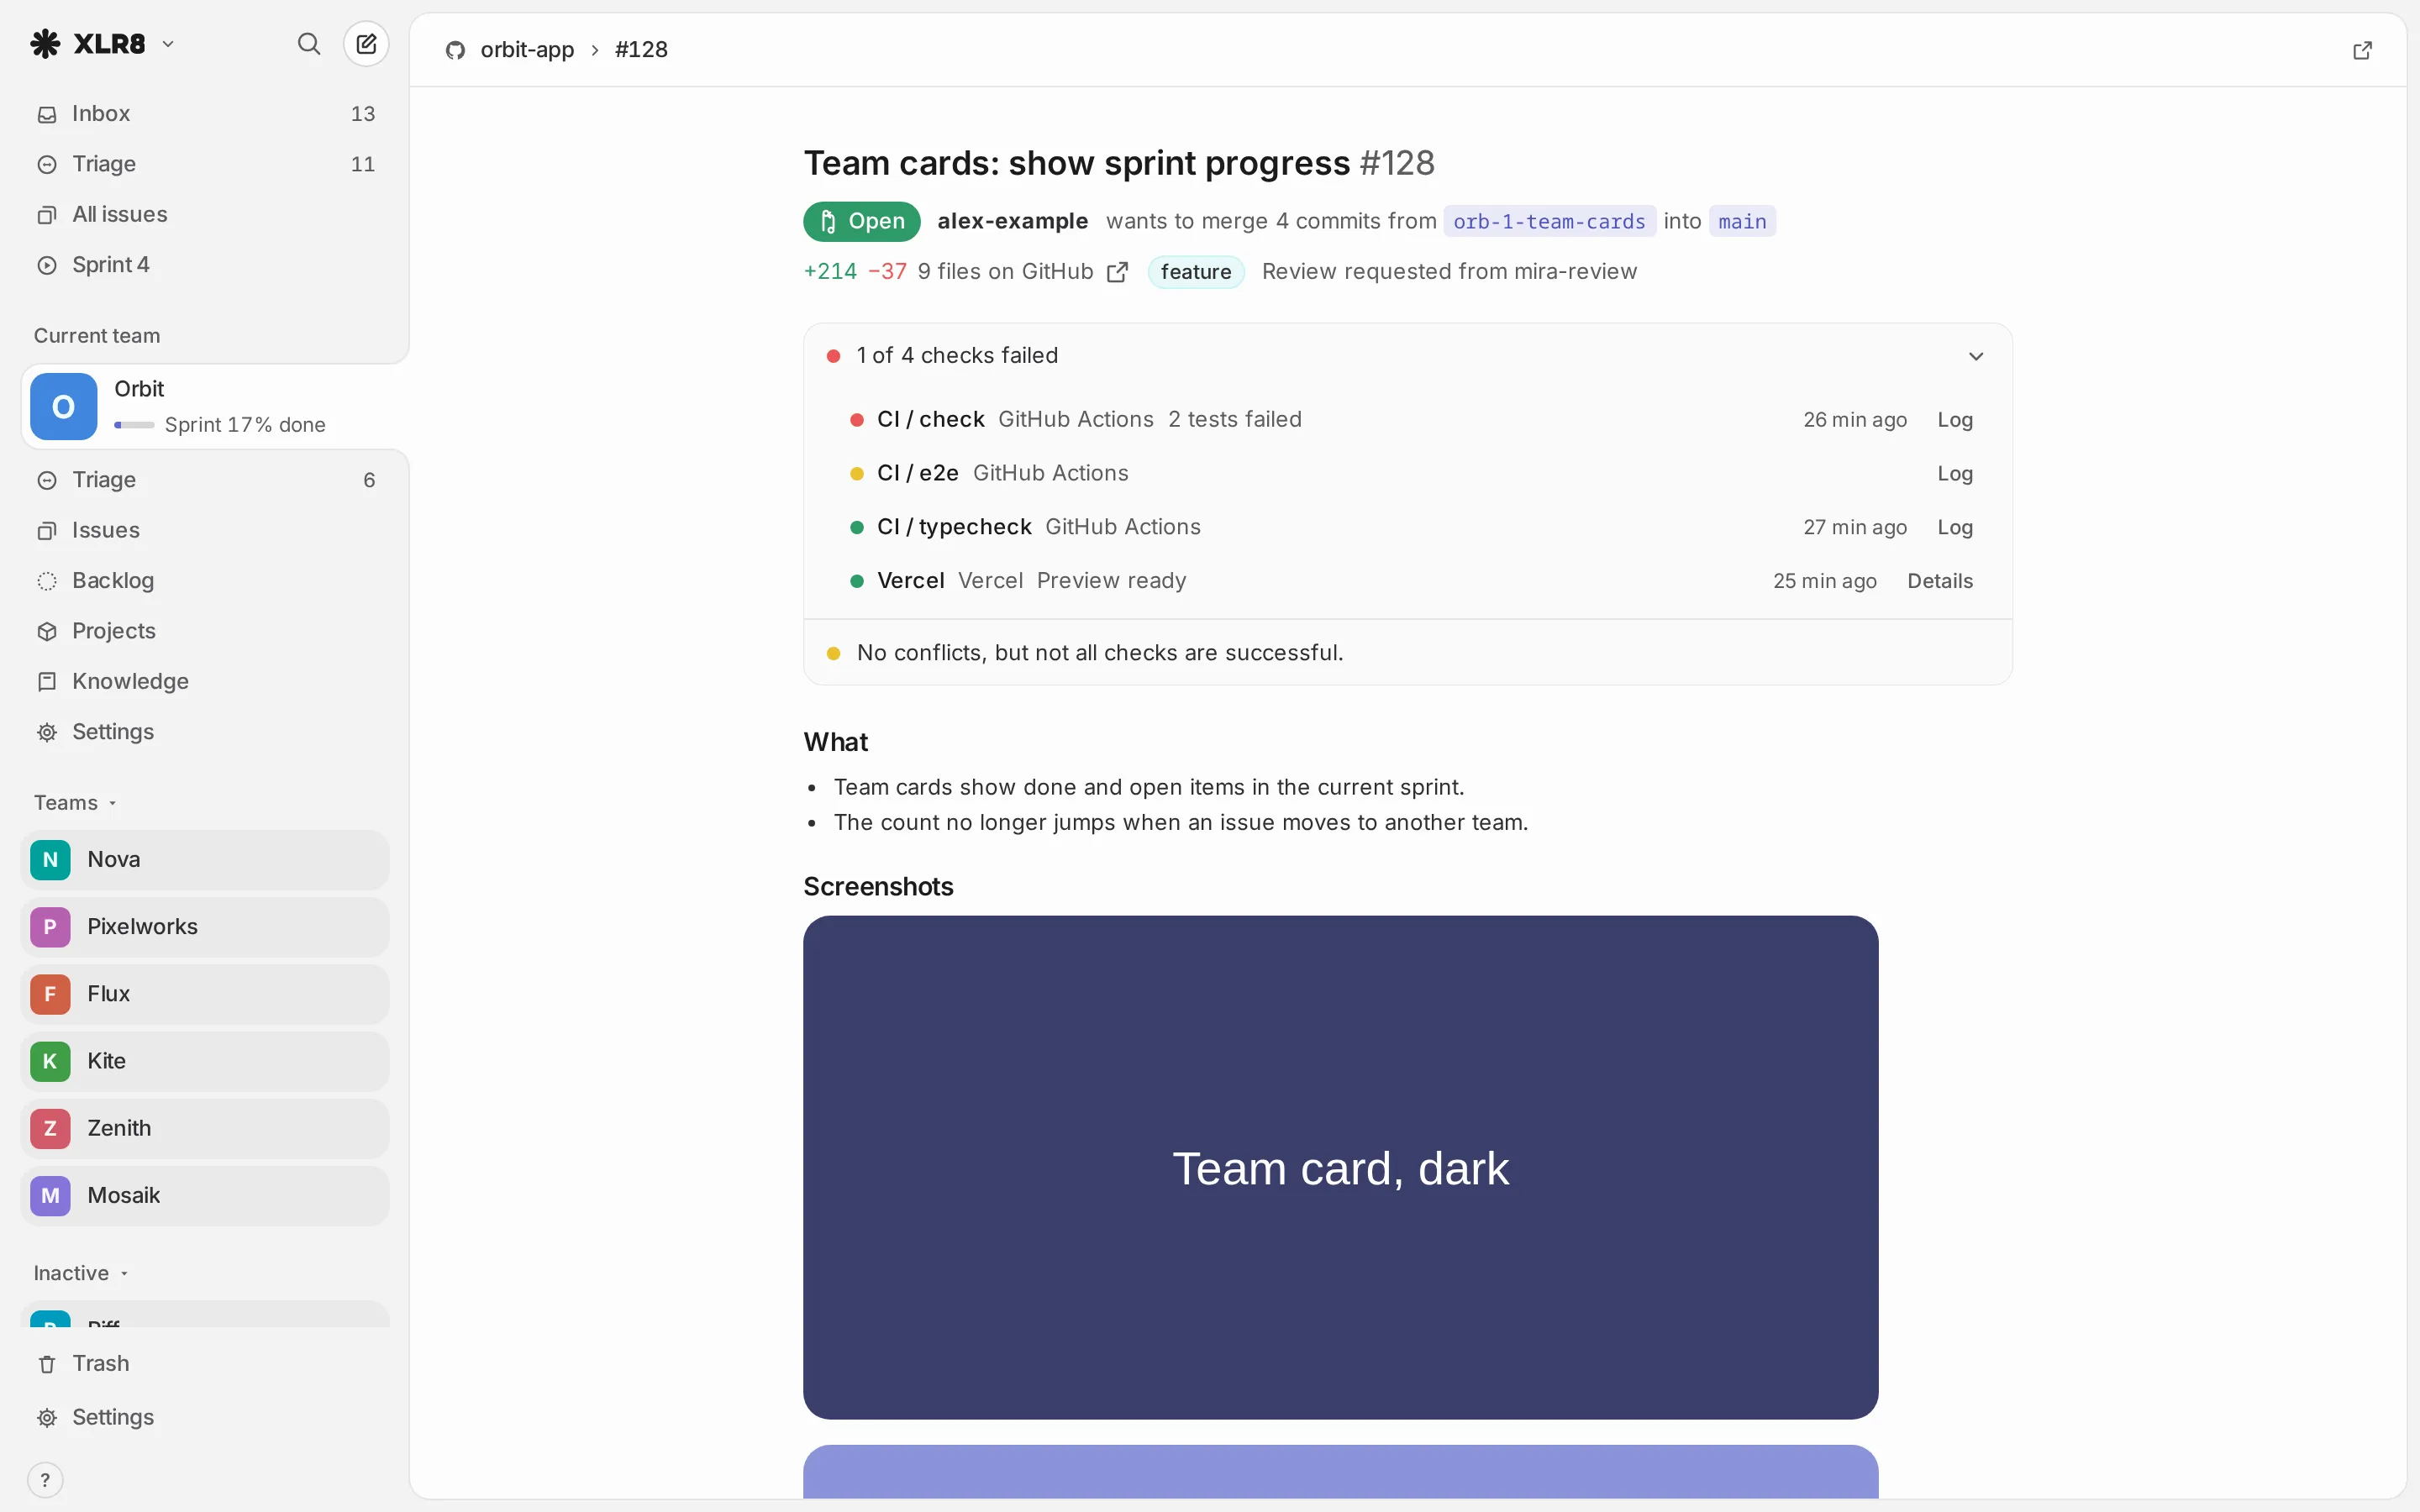Open Log for CI / typecheck

1955,527
